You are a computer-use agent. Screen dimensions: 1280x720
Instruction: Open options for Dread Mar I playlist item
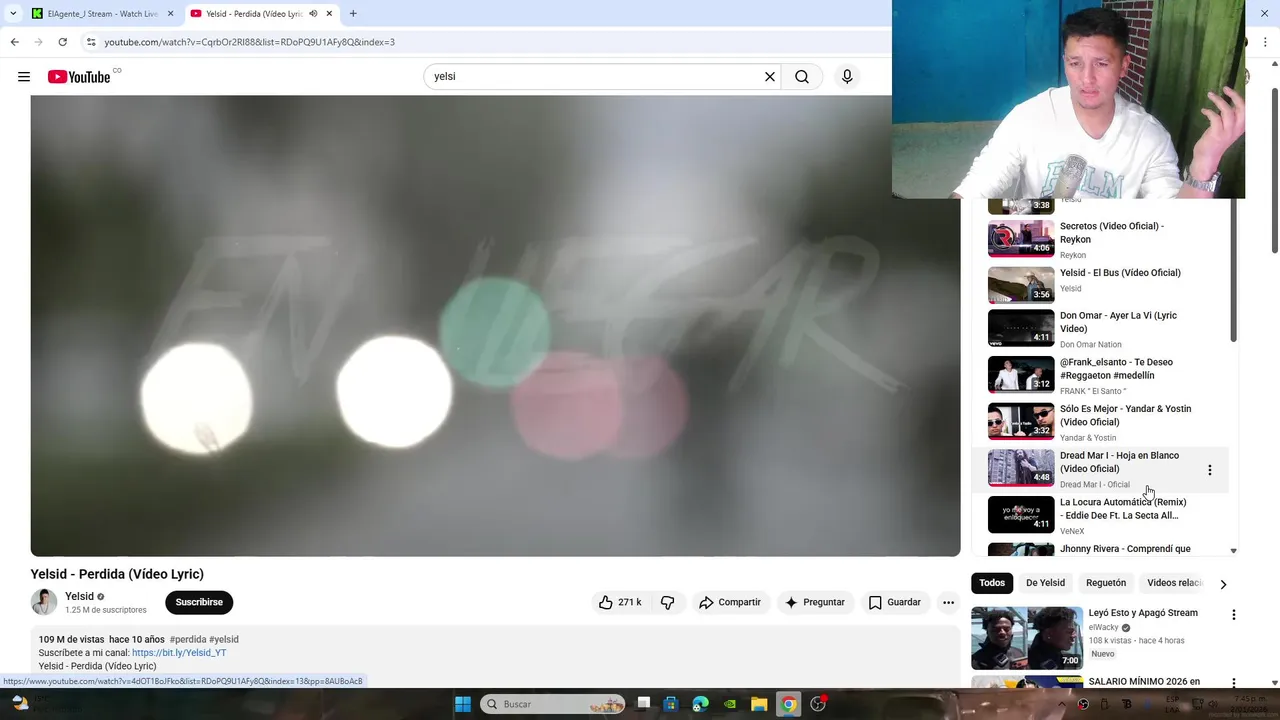click(1209, 470)
